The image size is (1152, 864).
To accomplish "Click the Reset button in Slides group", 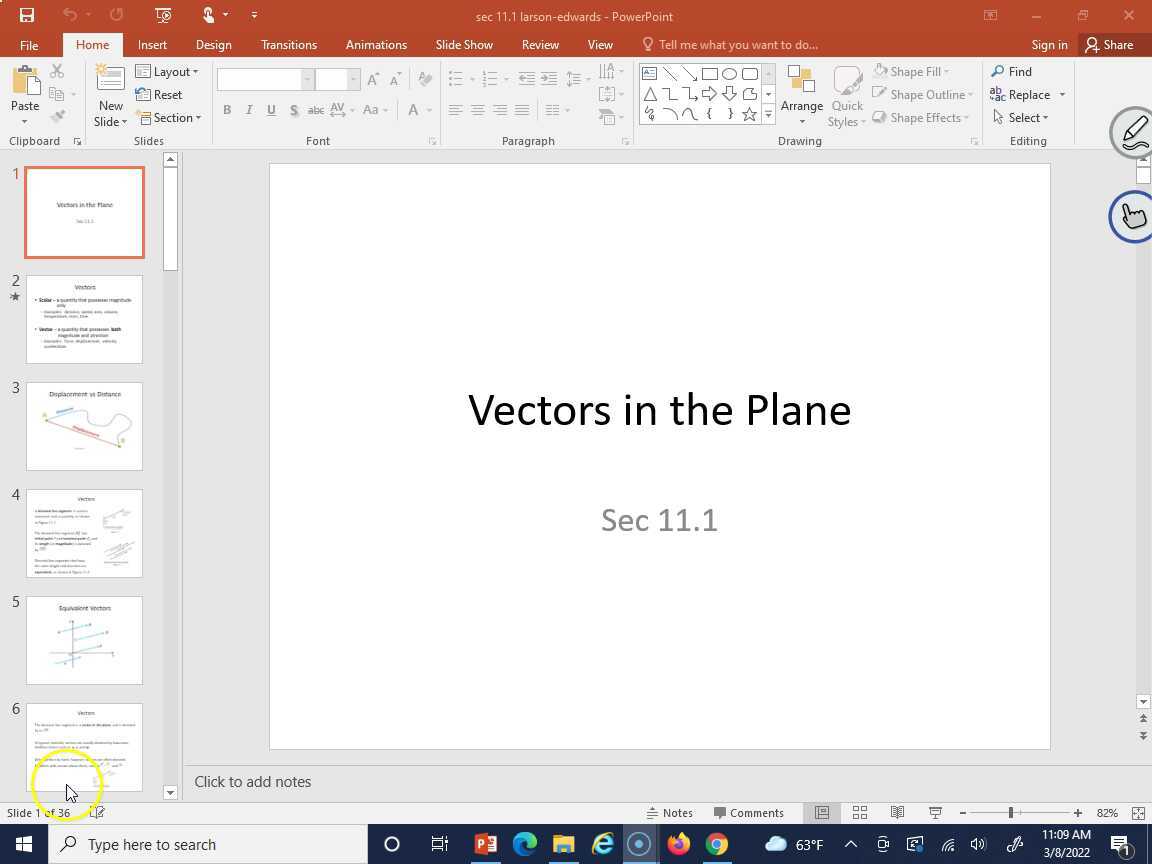I will coord(159,94).
